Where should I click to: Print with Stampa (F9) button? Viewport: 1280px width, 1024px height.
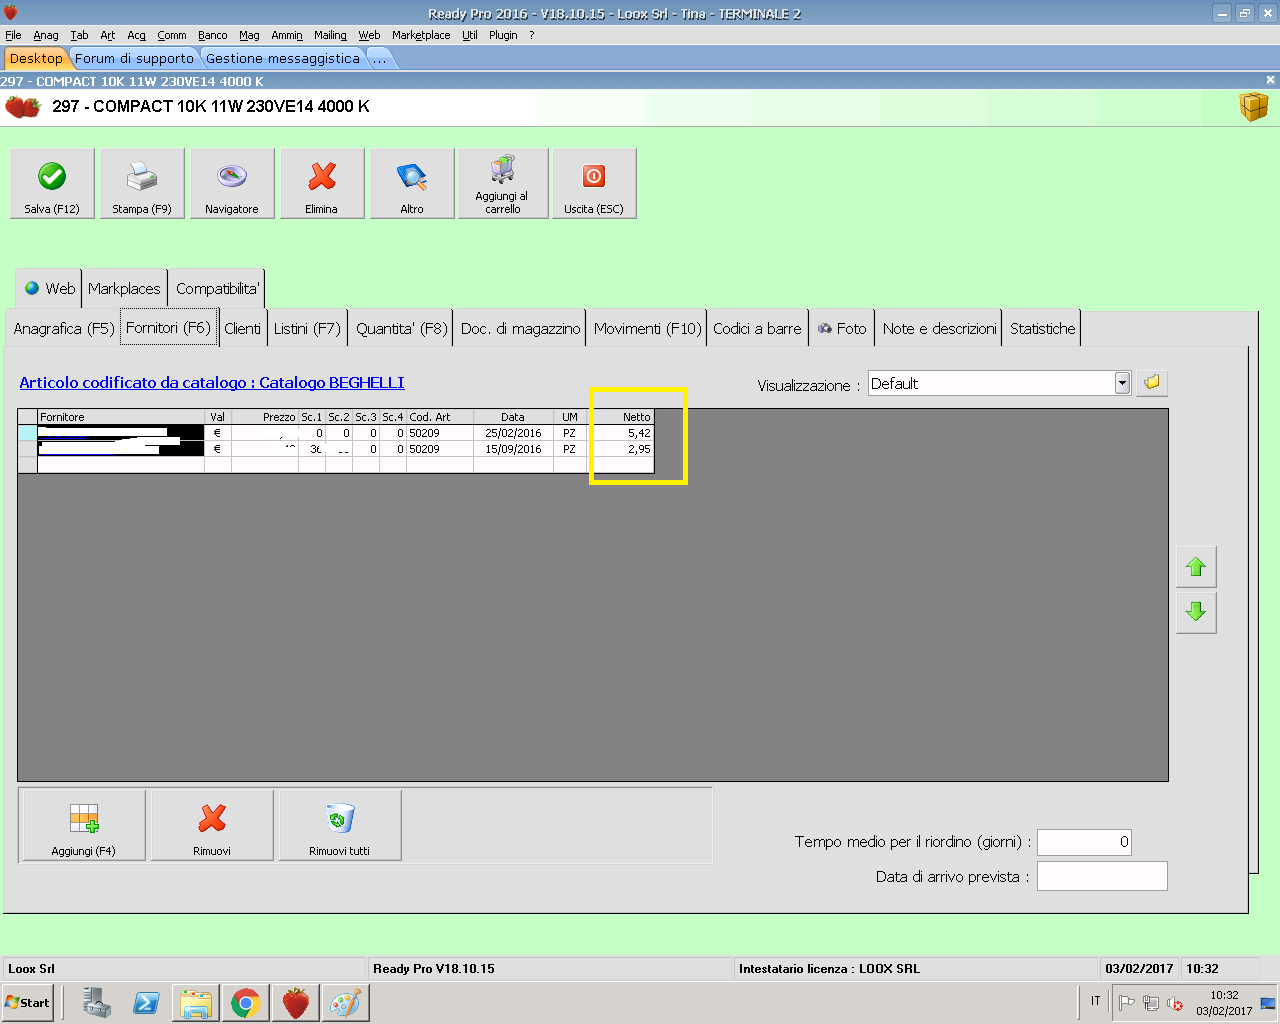142,183
